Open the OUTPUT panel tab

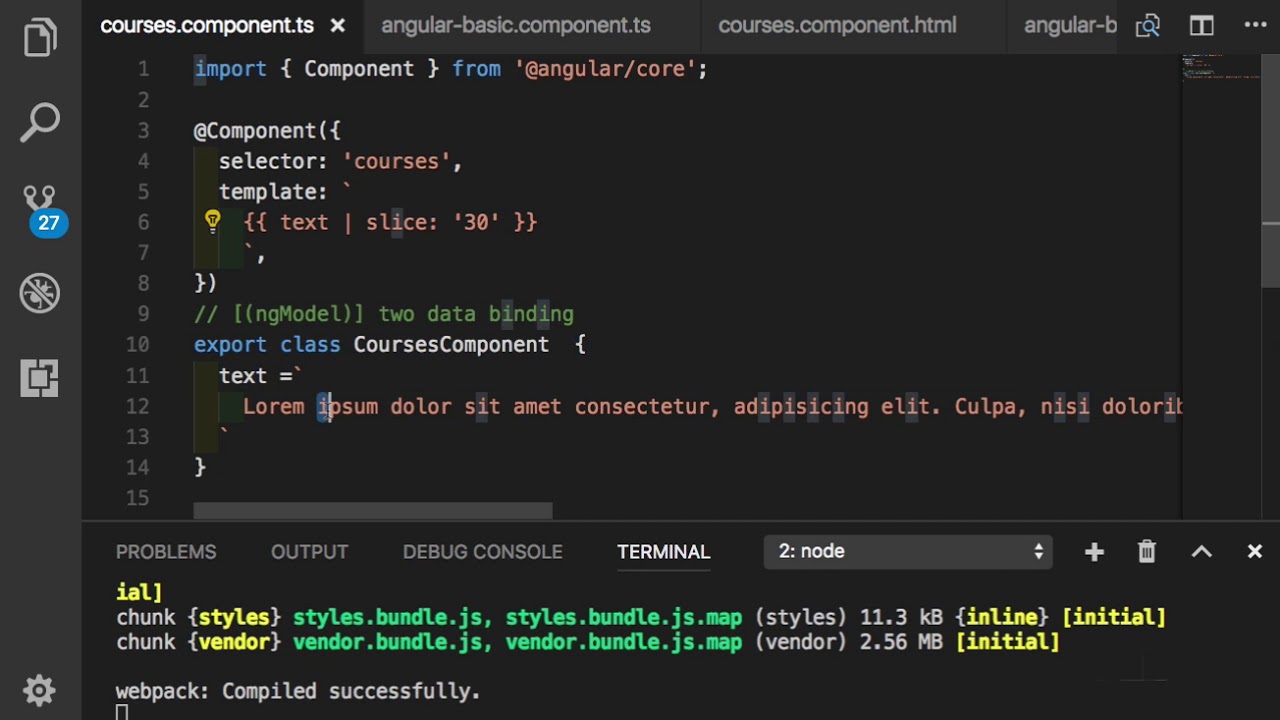309,552
